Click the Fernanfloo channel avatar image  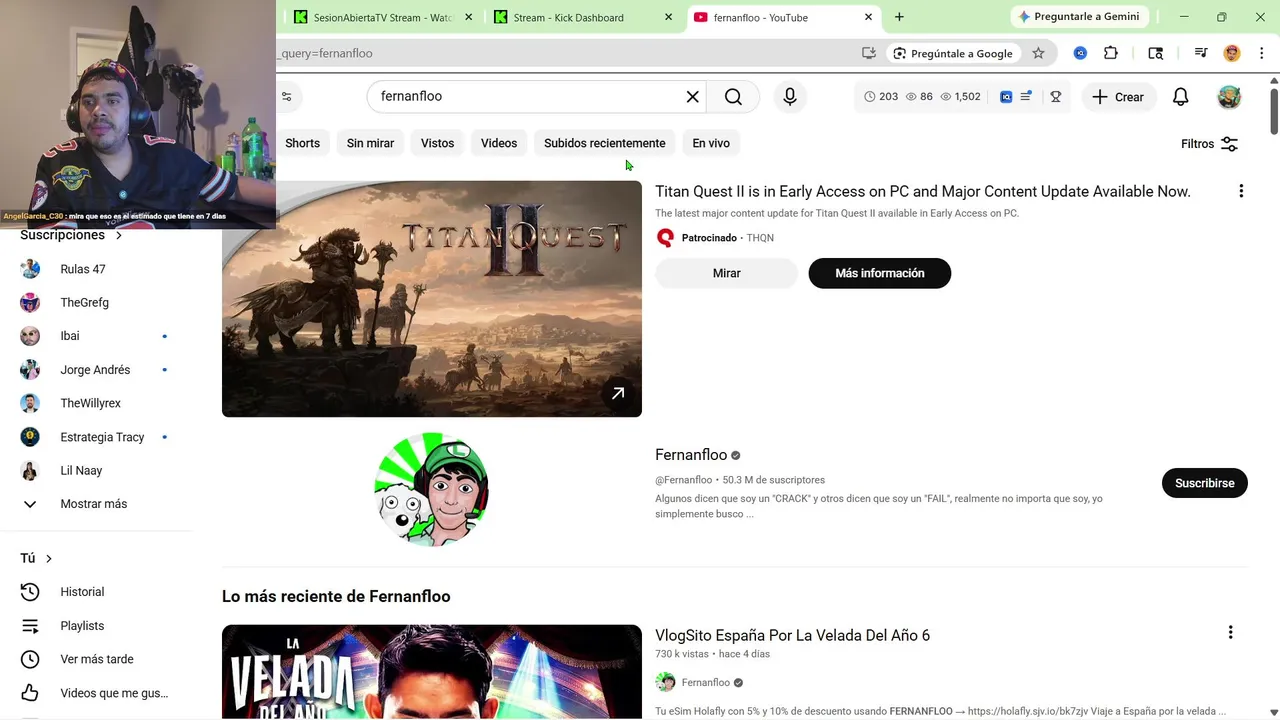[x=431, y=490]
